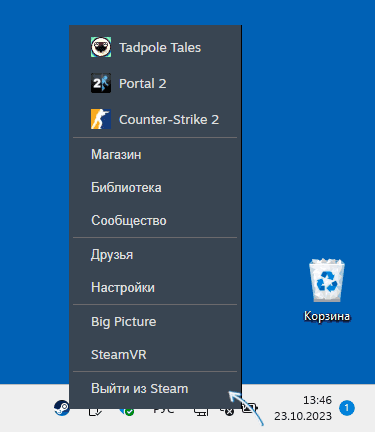Launch Tadpole Tales from Steam menu
The height and width of the screenshot is (432, 375).
pos(155,47)
